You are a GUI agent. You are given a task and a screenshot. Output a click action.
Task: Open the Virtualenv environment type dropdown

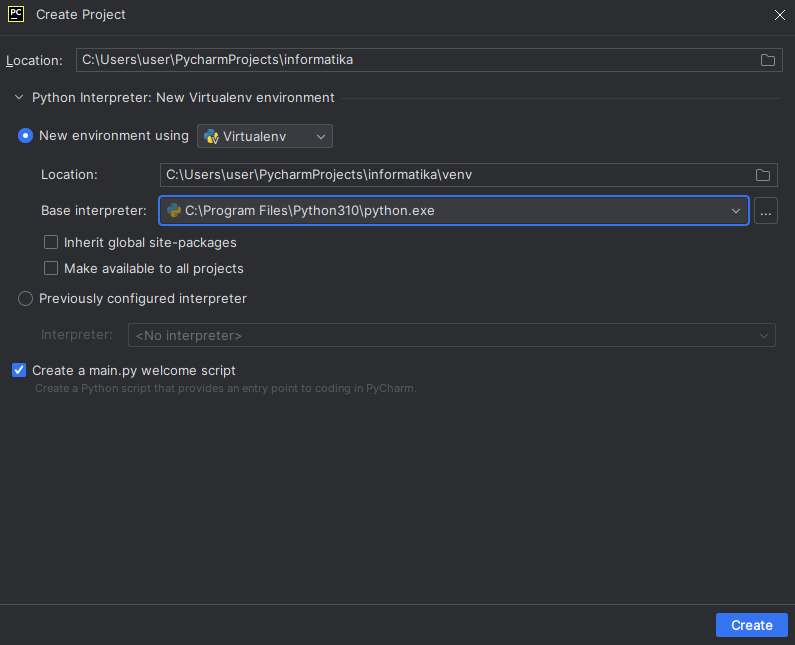pyautogui.click(x=265, y=136)
